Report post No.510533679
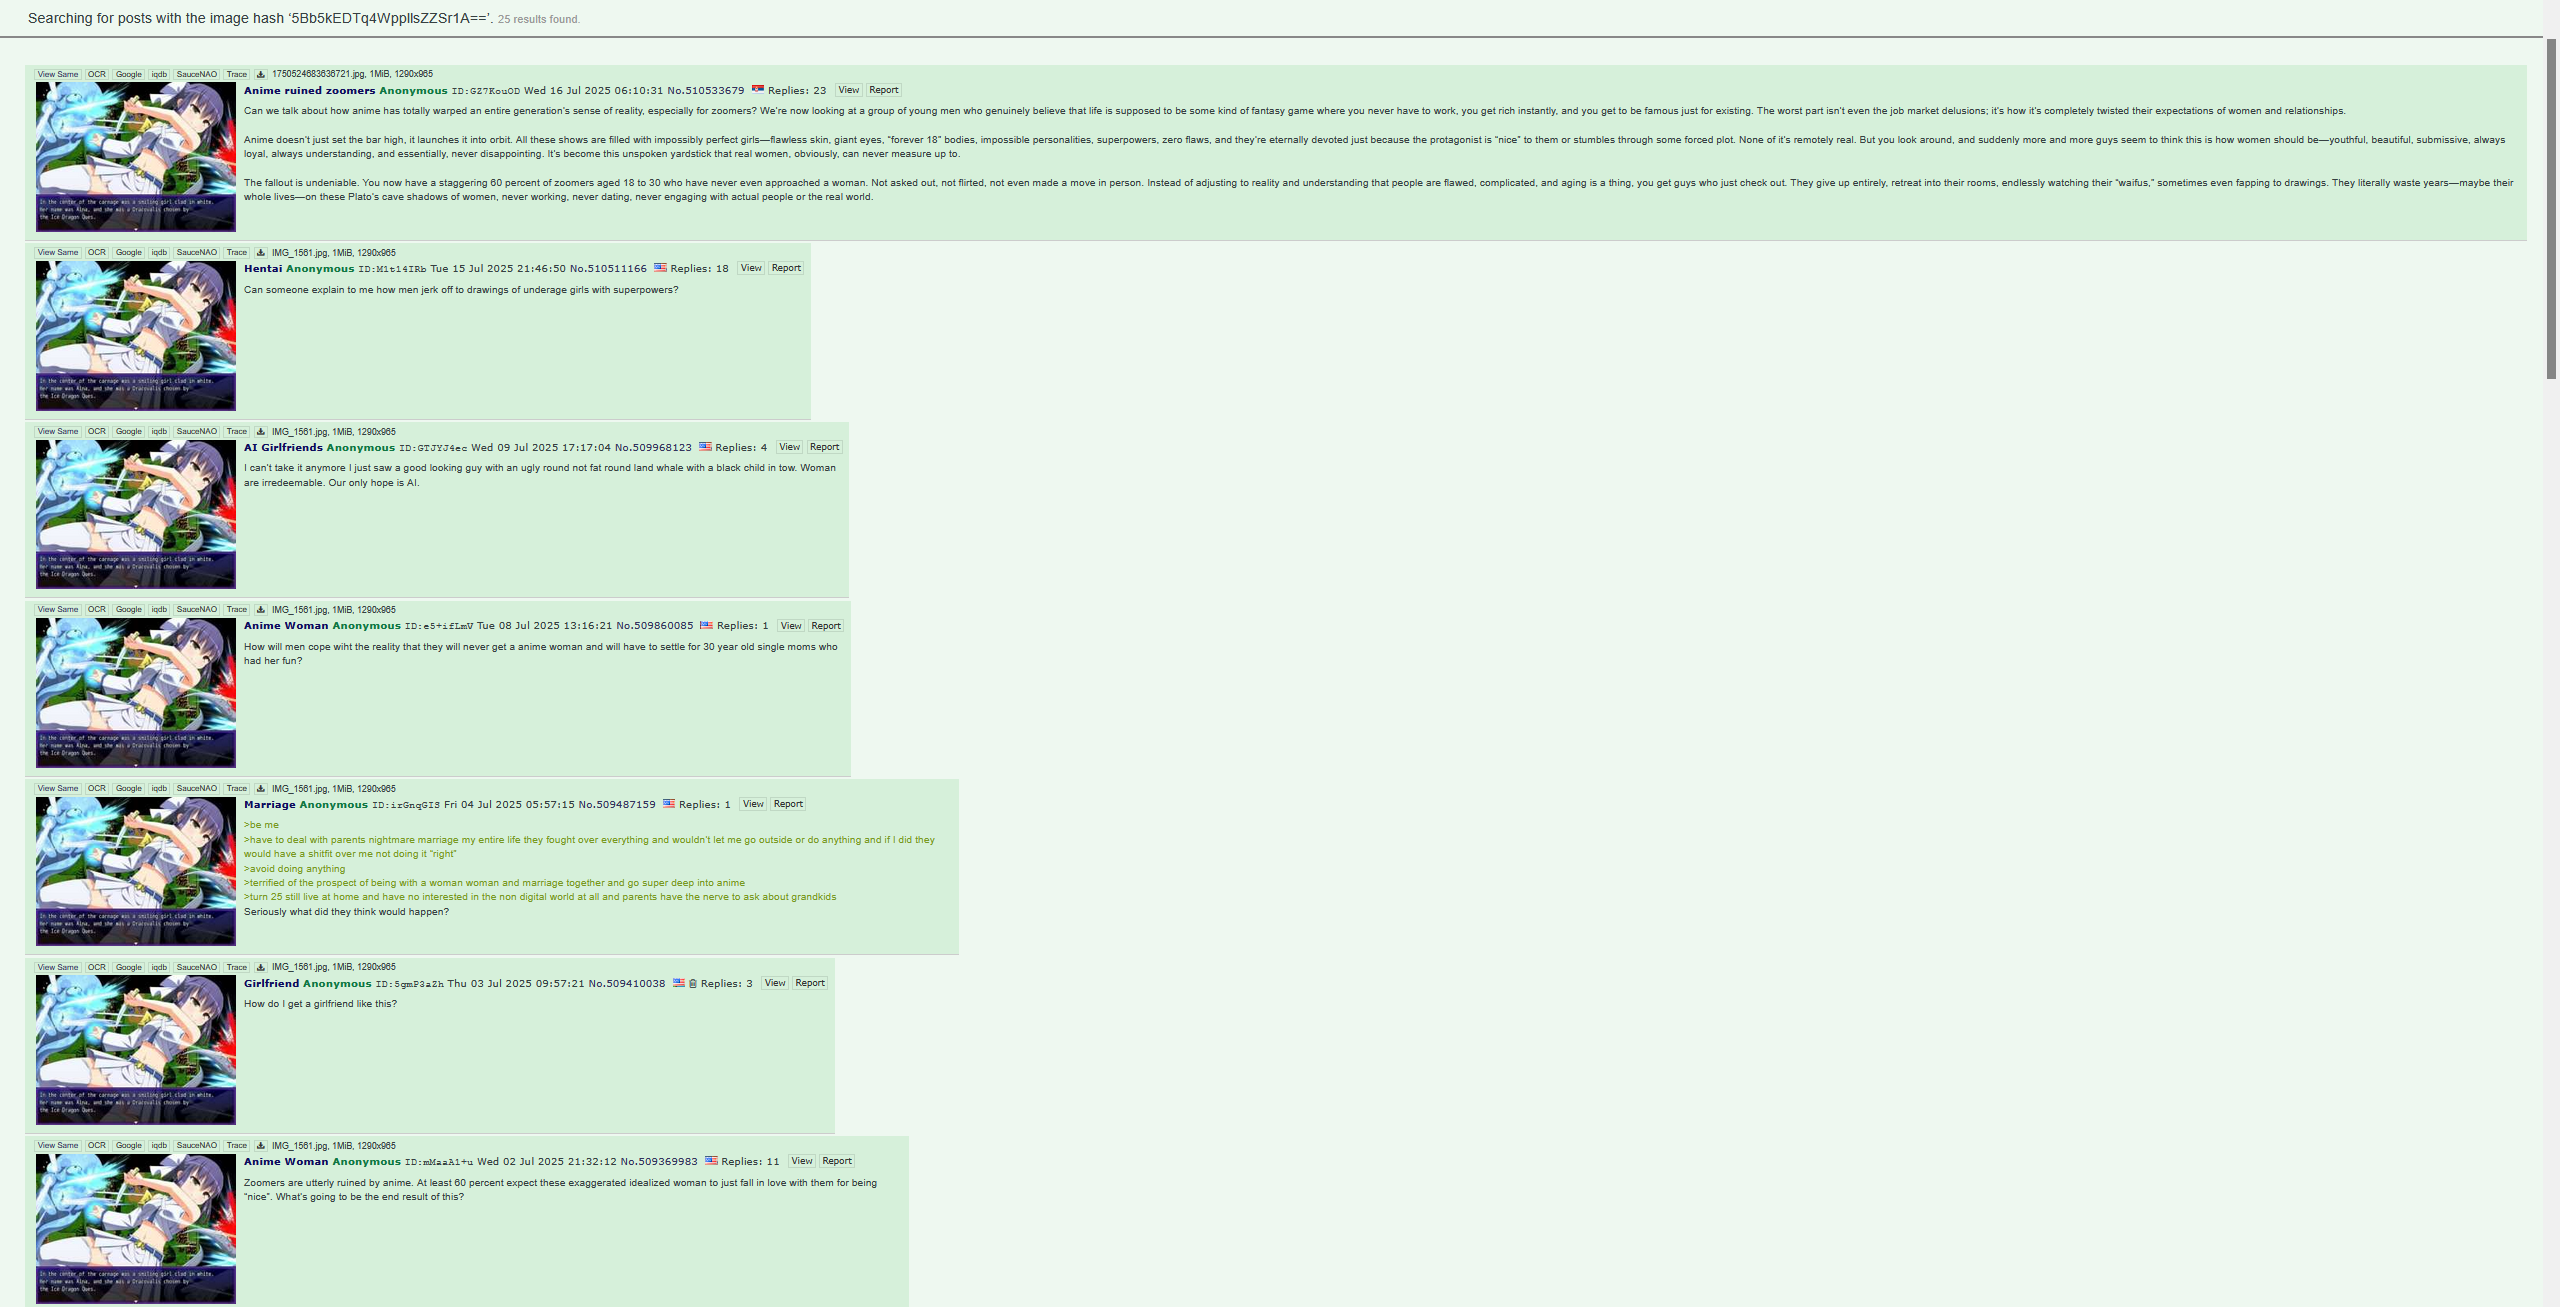The image size is (2560, 1307). pos(884,90)
